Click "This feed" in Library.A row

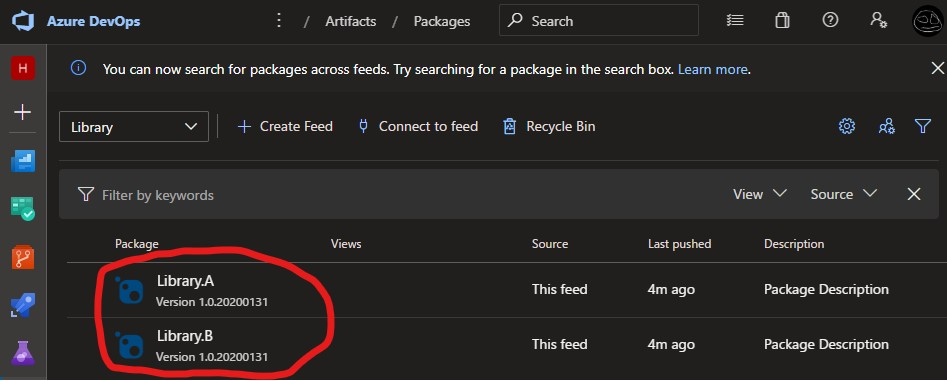pyautogui.click(x=559, y=290)
